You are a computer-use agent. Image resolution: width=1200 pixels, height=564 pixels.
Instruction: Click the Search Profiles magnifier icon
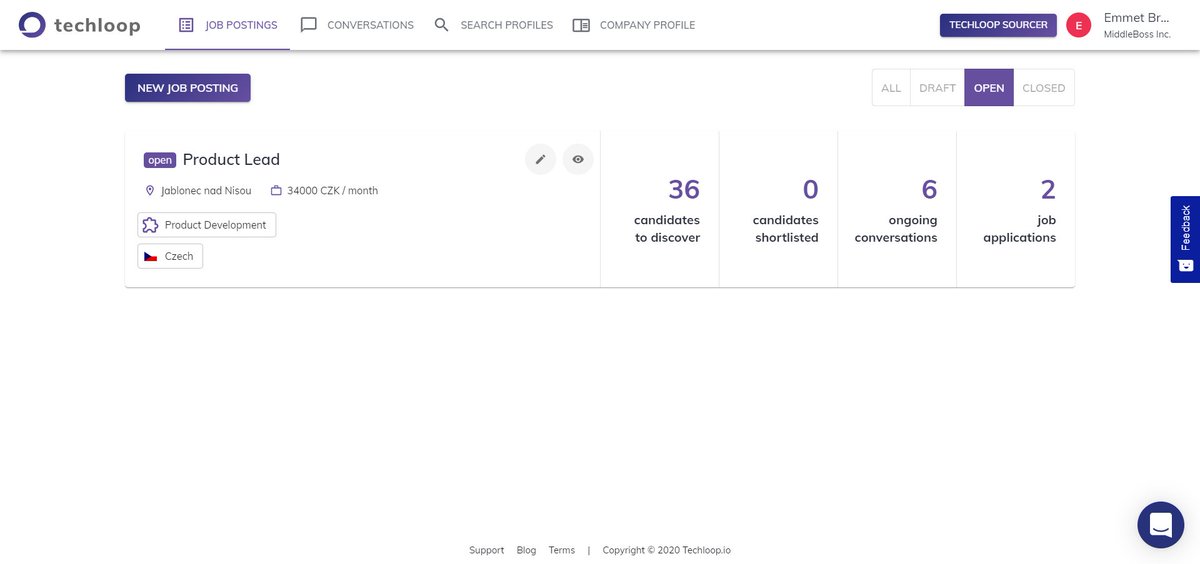coord(442,25)
